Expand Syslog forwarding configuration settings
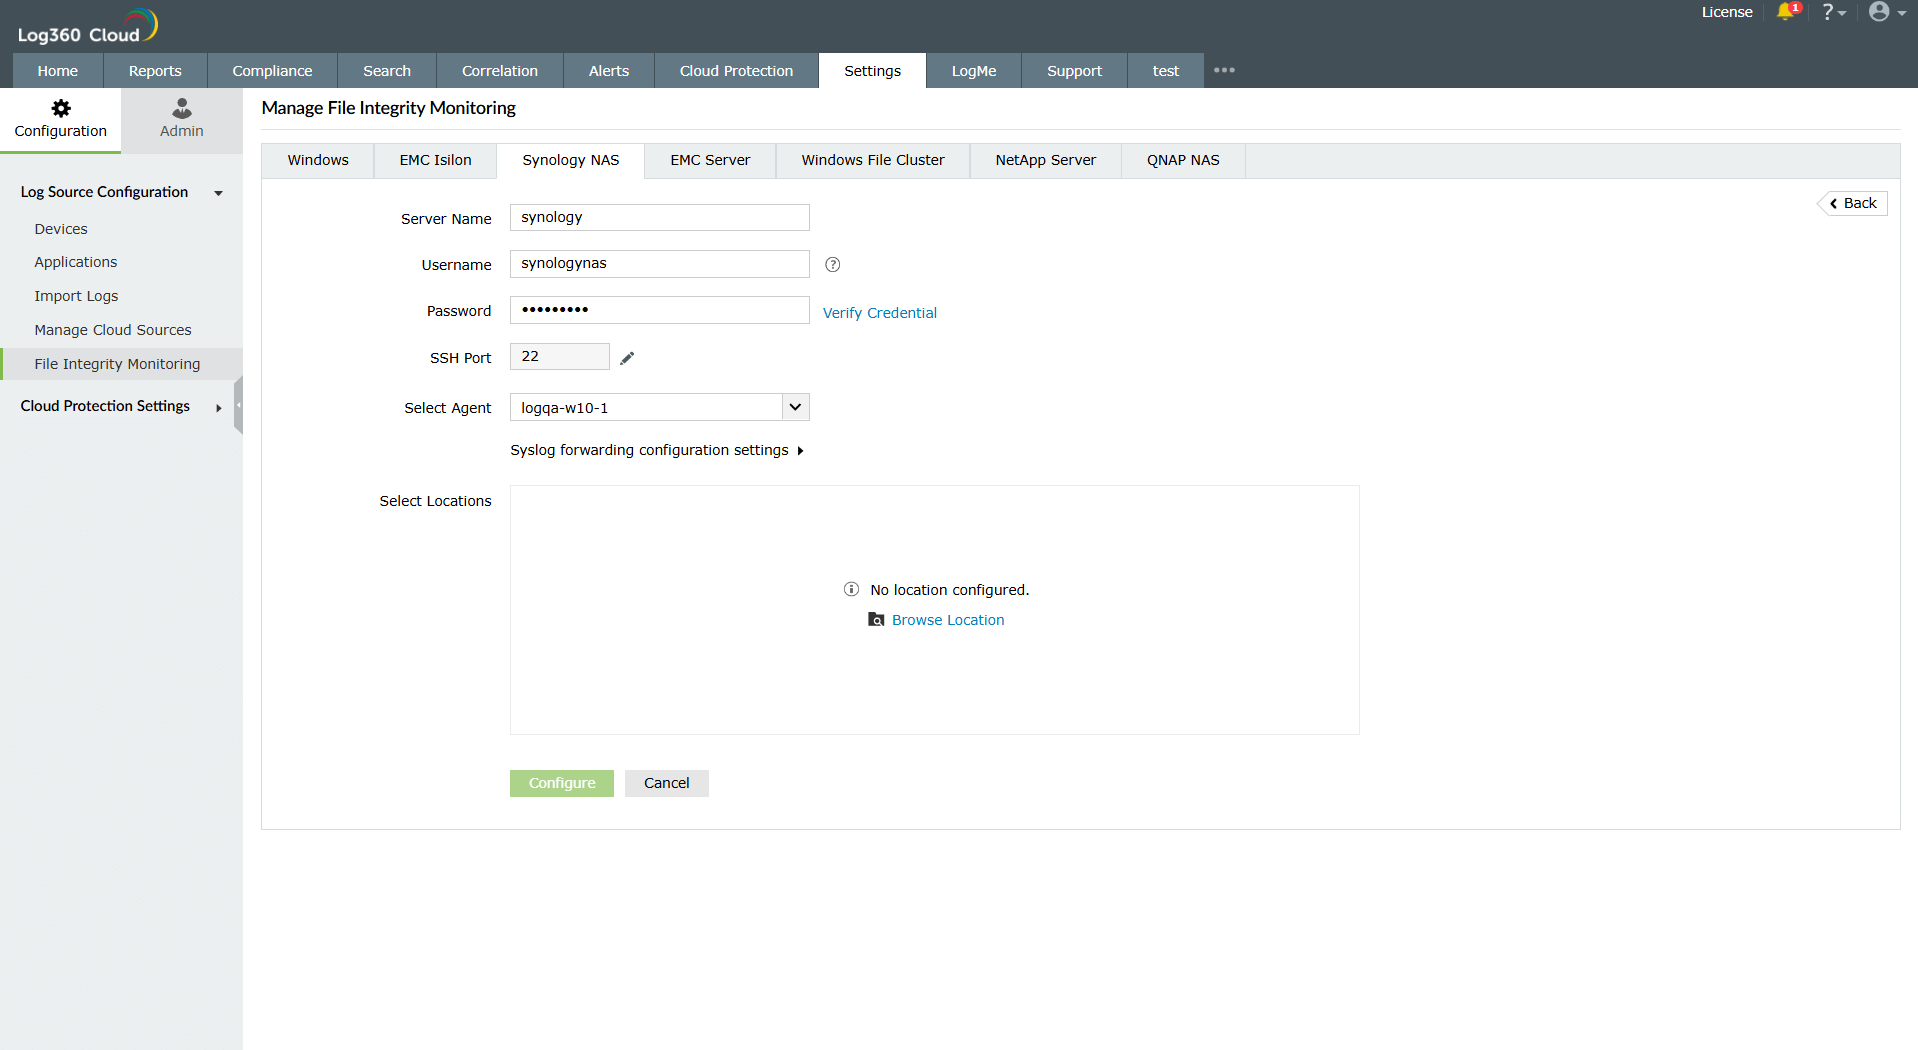1918x1050 pixels. tap(657, 451)
